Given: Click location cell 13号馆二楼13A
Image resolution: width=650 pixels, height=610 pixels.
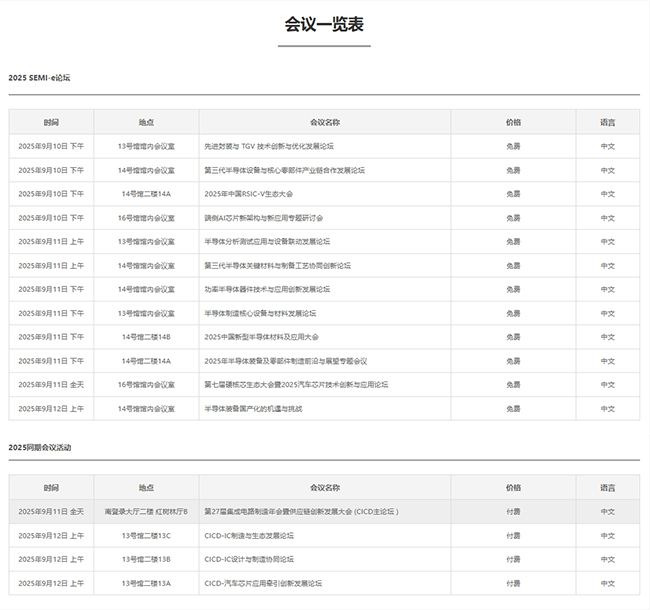Looking at the screenshot, I should click(146, 583).
